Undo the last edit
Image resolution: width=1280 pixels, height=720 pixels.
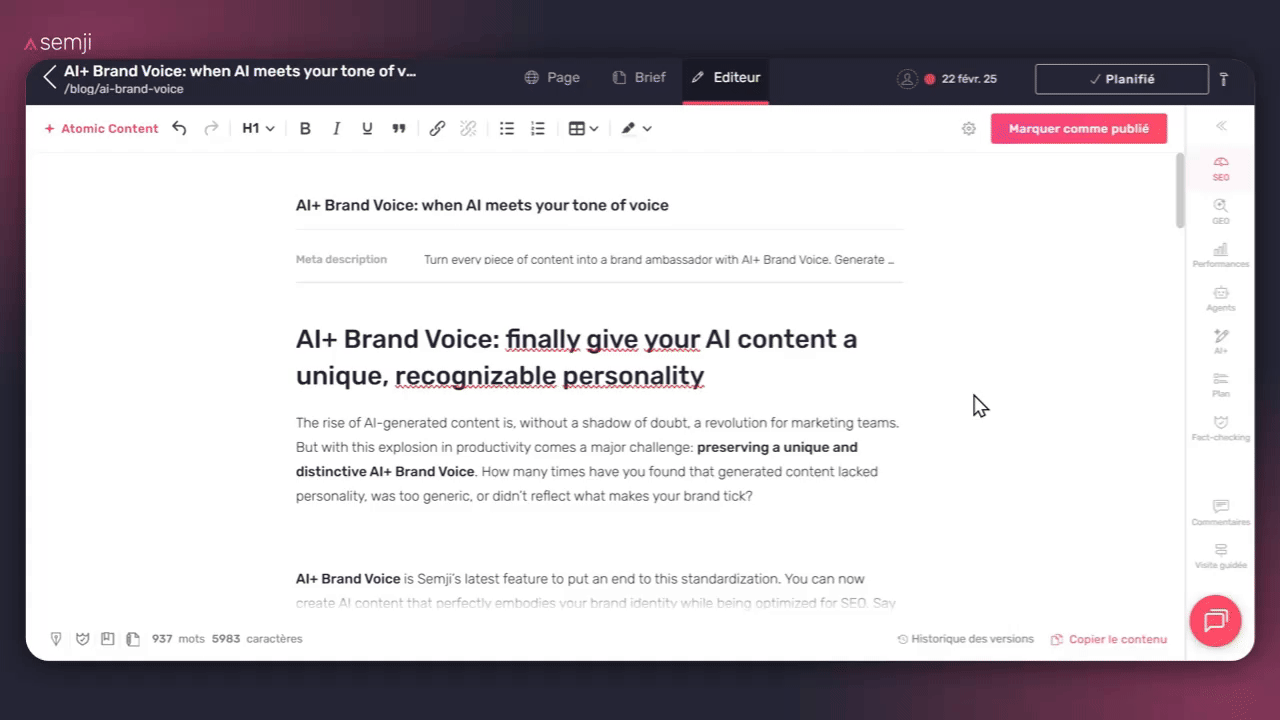[x=179, y=129]
